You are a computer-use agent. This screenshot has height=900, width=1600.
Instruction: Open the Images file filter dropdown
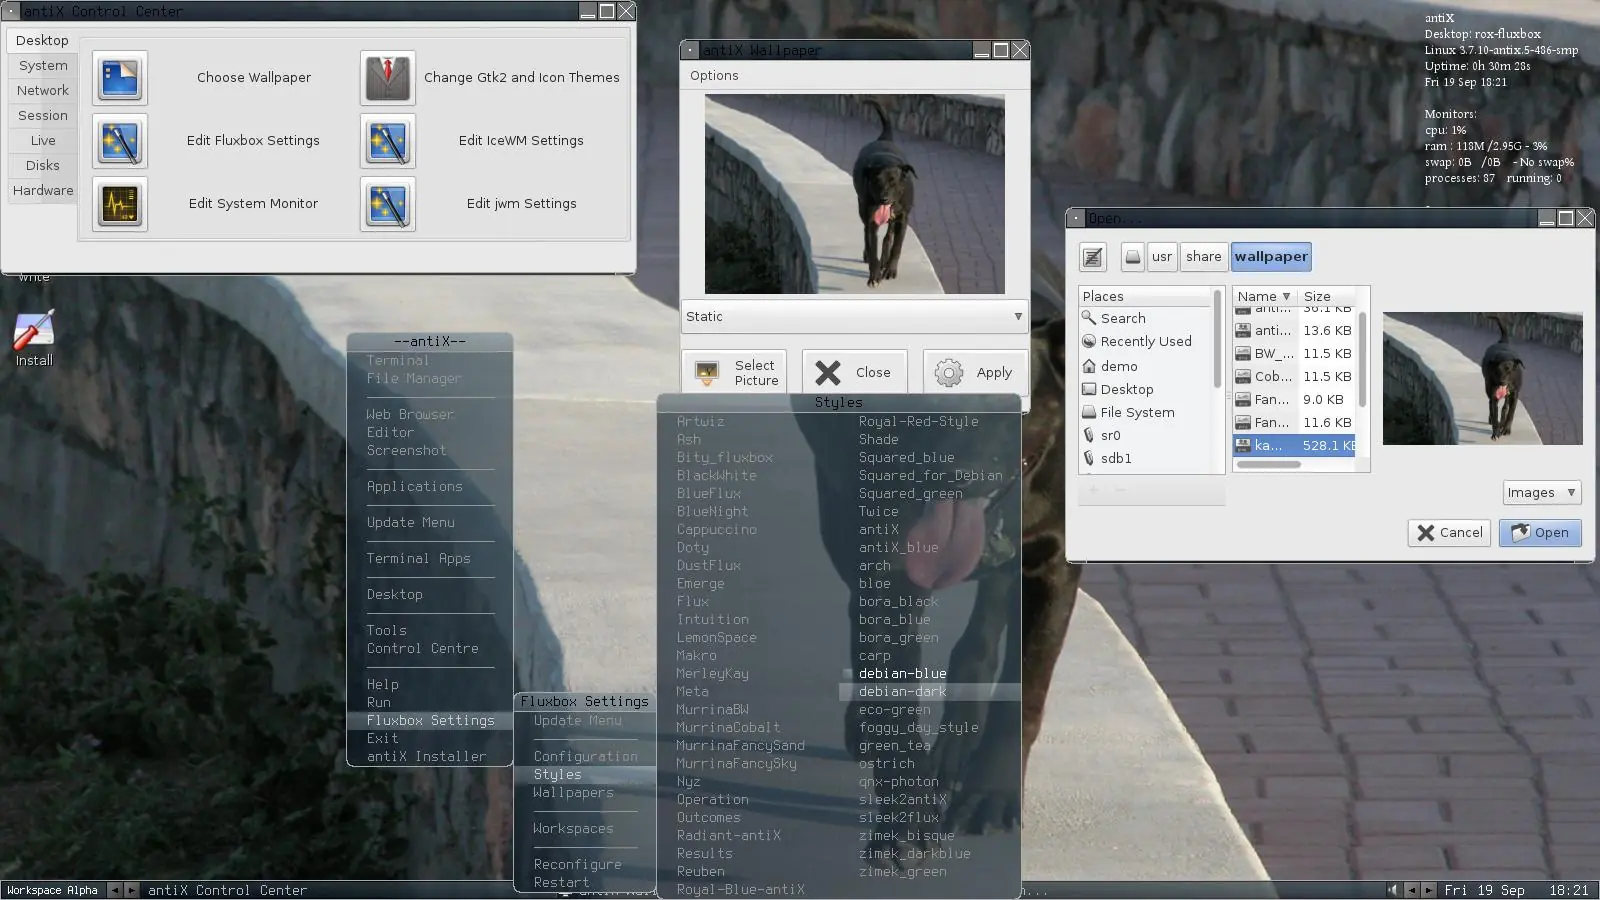coord(1542,492)
